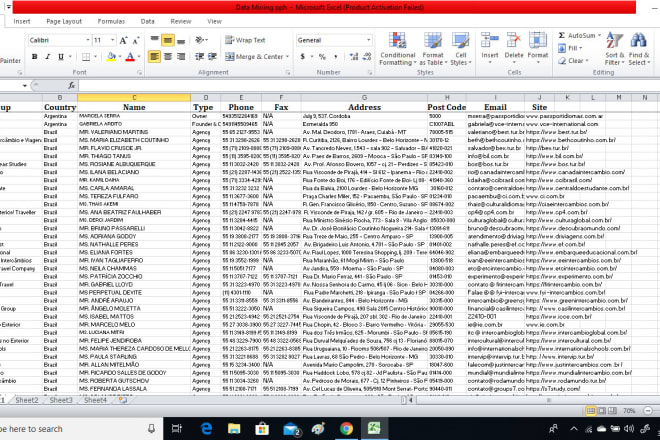Toggle Italic formatting
Viewport: 660px width, 440px height.
[48, 56]
